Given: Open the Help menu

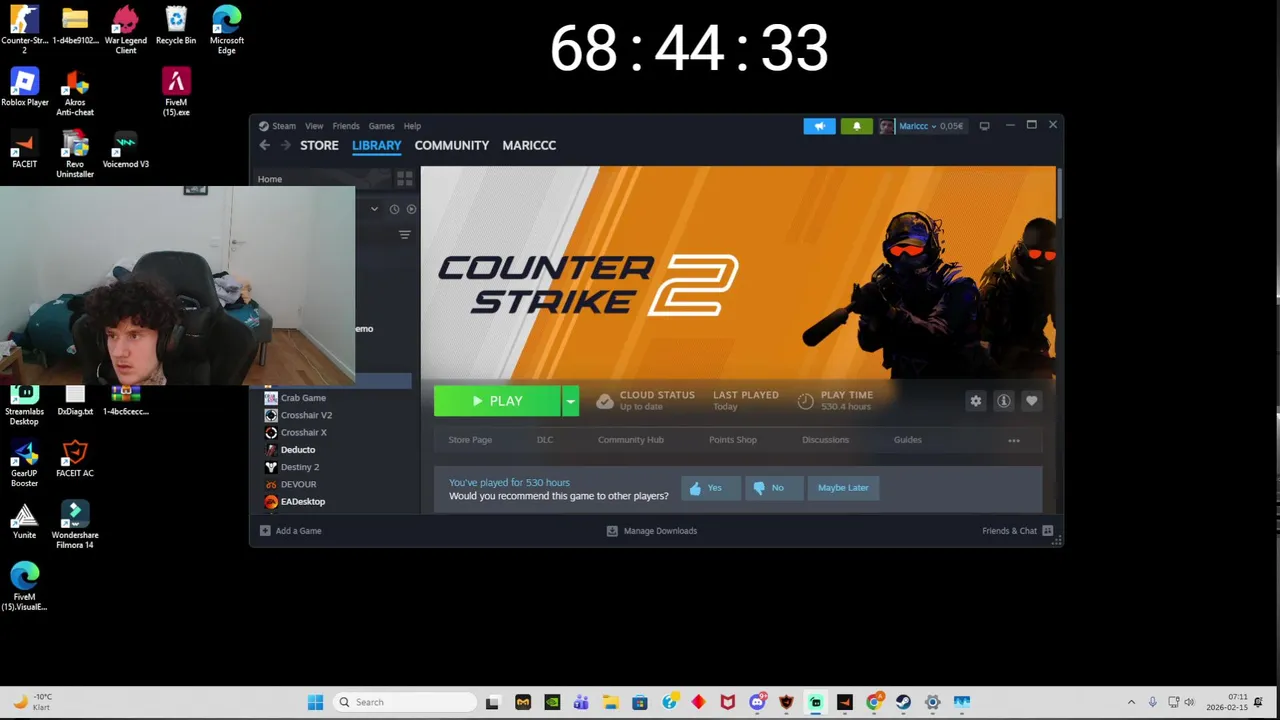Looking at the screenshot, I should tap(412, 126).
